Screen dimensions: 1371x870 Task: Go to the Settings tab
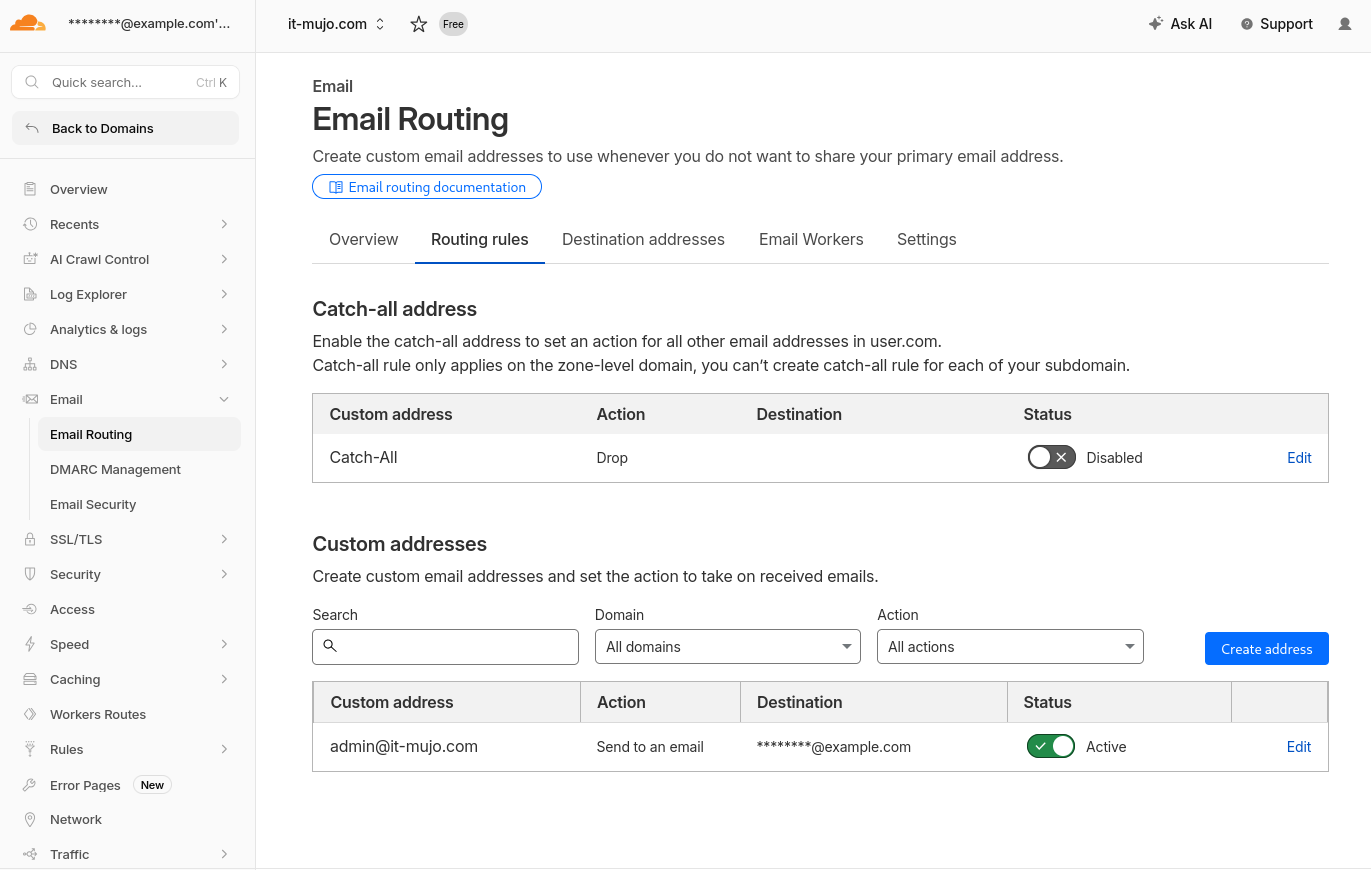(927, 239)
